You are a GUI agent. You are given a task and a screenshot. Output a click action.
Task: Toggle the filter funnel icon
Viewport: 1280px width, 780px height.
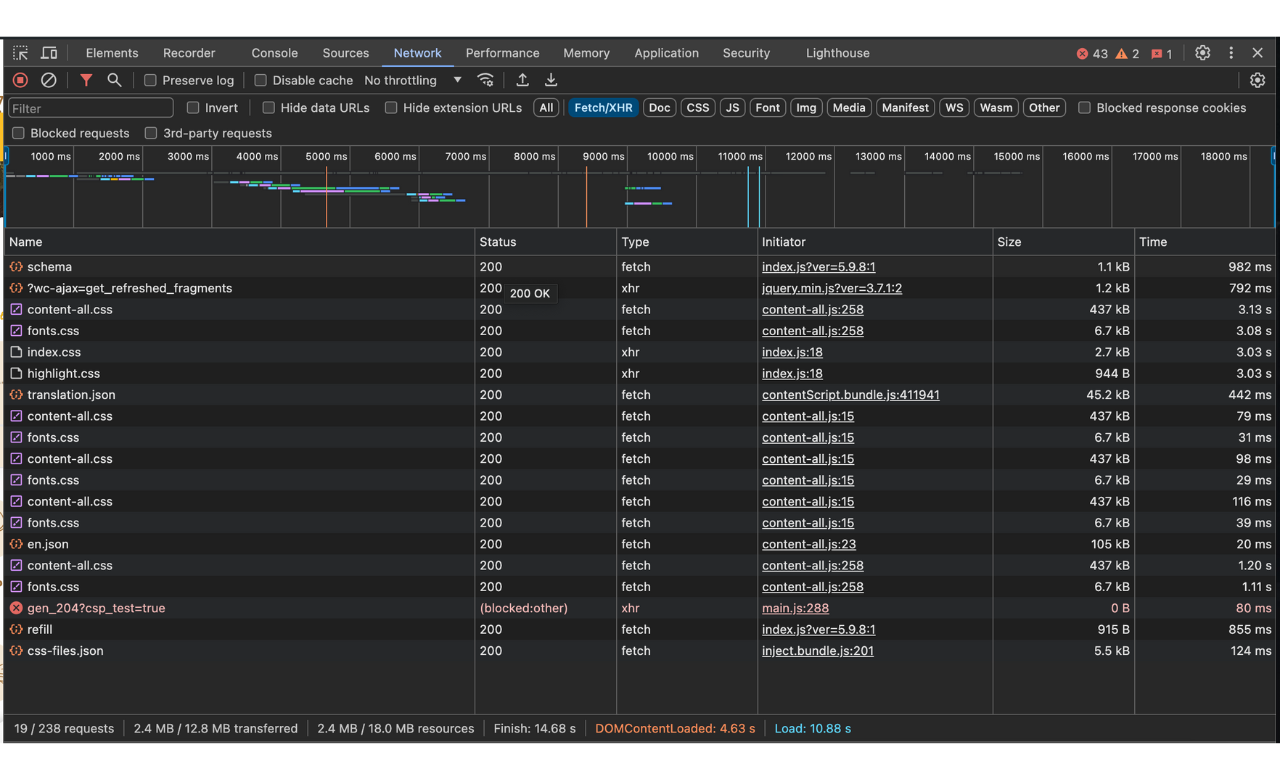[x=86, y=80]
